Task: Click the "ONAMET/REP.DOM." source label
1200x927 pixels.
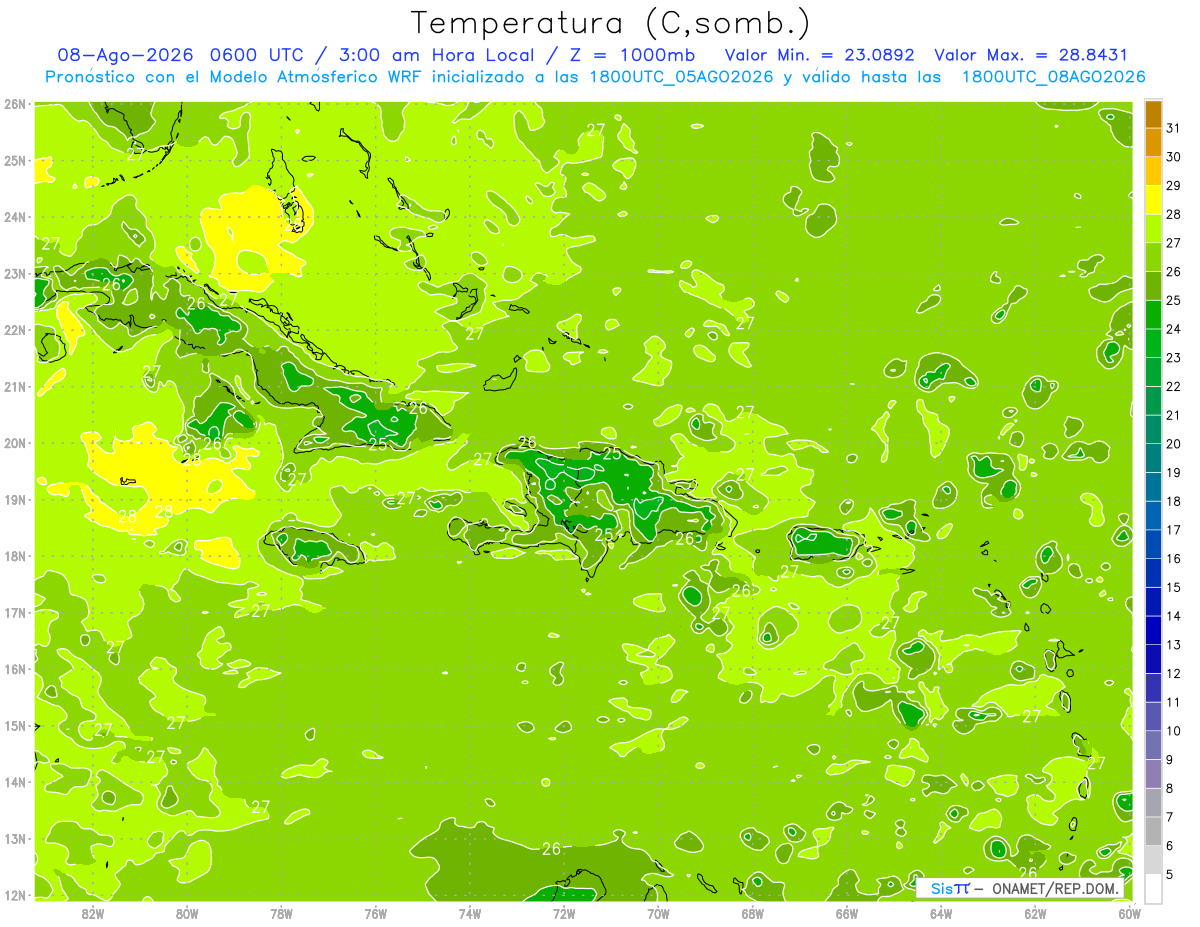Action: coord(1056,888)
